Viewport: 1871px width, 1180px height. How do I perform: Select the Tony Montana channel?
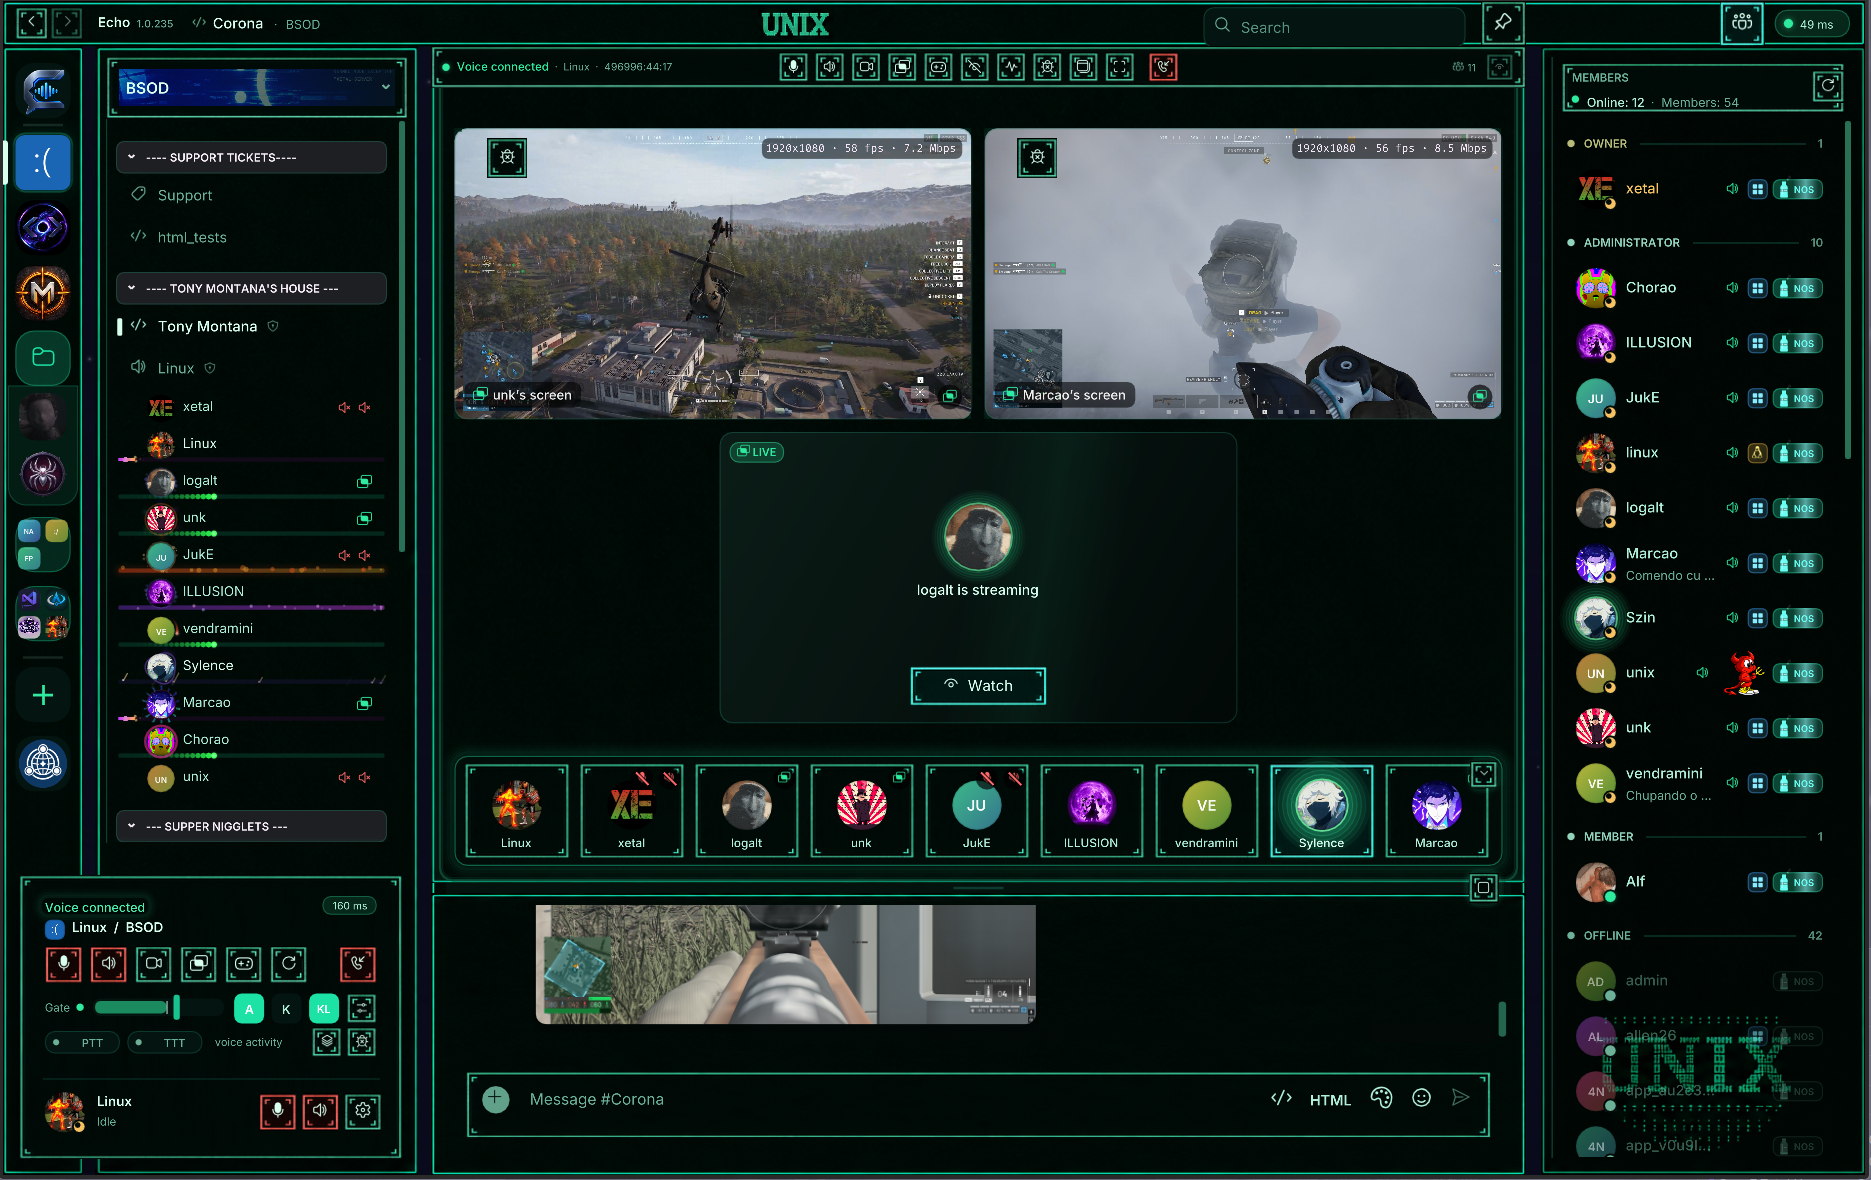[252, 326]
